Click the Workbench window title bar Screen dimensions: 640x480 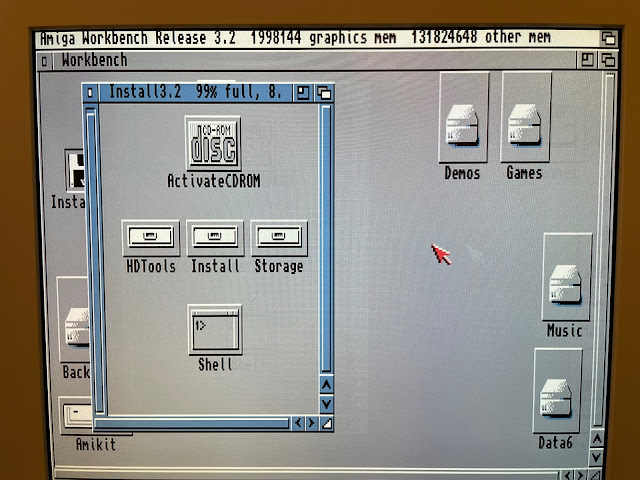(313, 61)
